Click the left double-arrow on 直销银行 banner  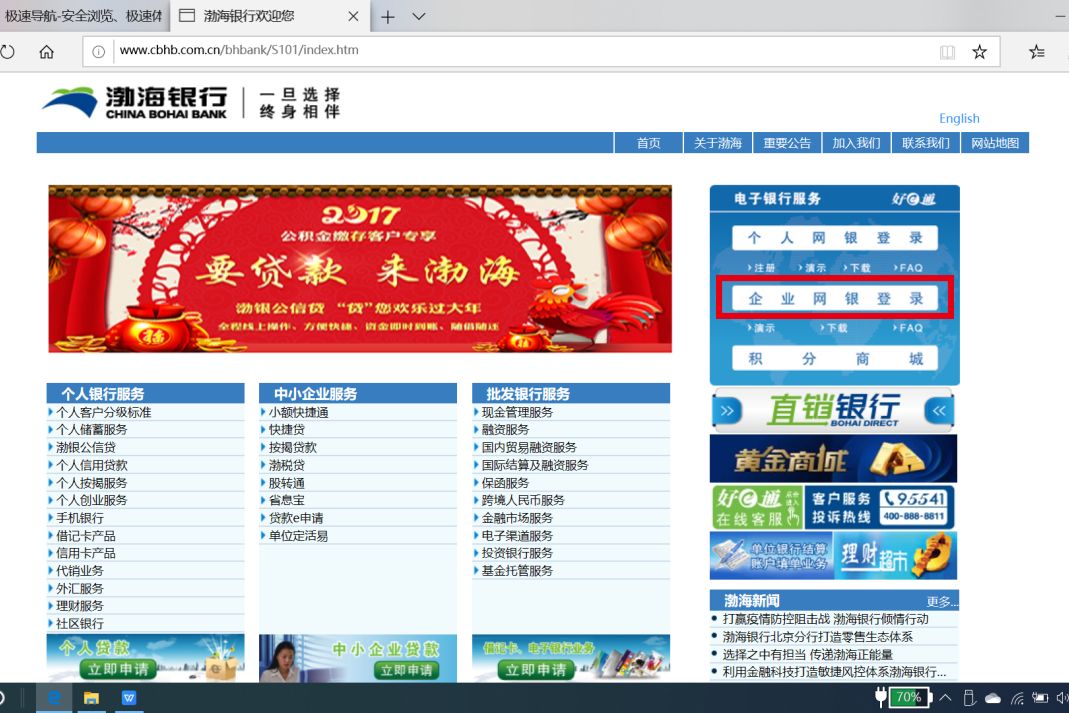click(939, 411)
